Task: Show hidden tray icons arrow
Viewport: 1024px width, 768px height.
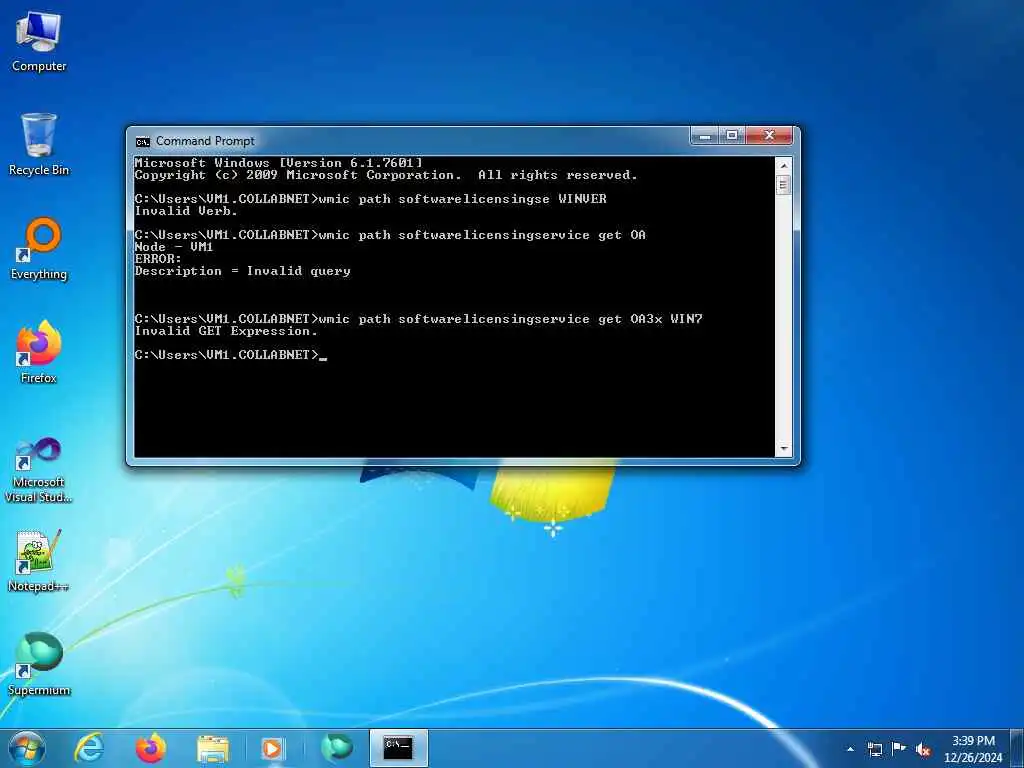Action: 850,749
